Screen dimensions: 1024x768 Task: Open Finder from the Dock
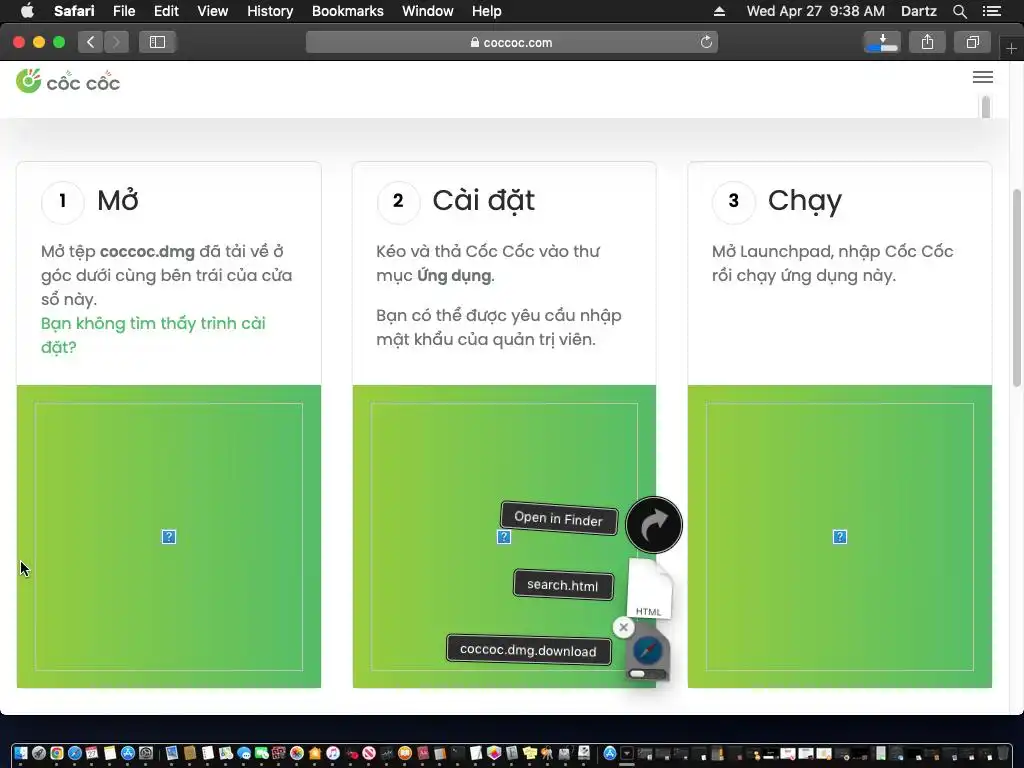[x=21, y=753]
